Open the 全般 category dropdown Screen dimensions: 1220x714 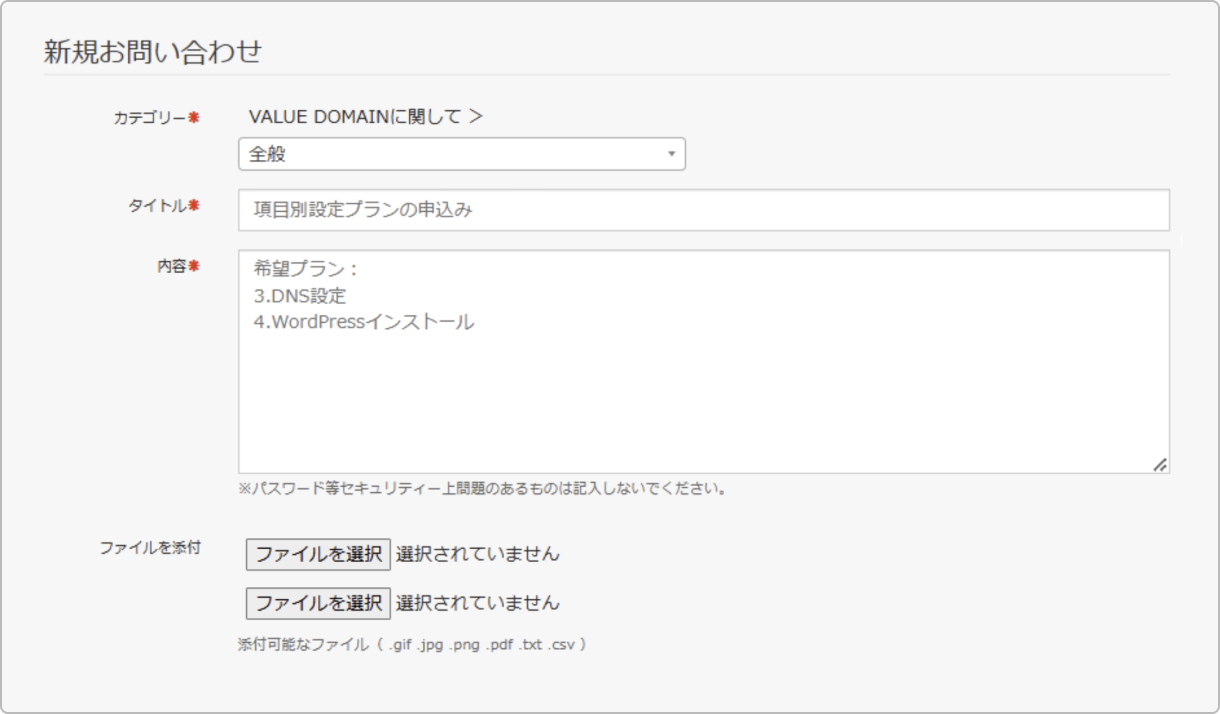tap(460, 154)
